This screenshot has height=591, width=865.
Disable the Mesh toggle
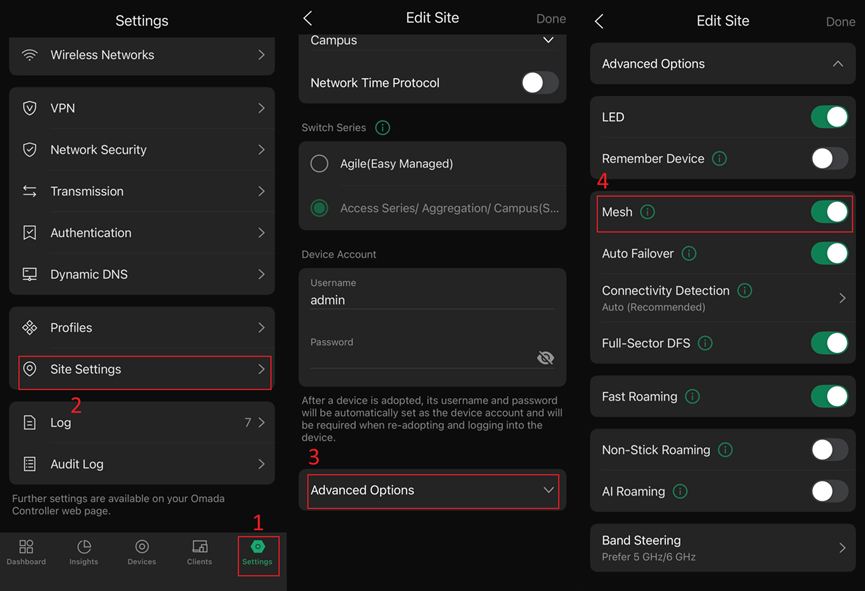click(x=828, y=212)
